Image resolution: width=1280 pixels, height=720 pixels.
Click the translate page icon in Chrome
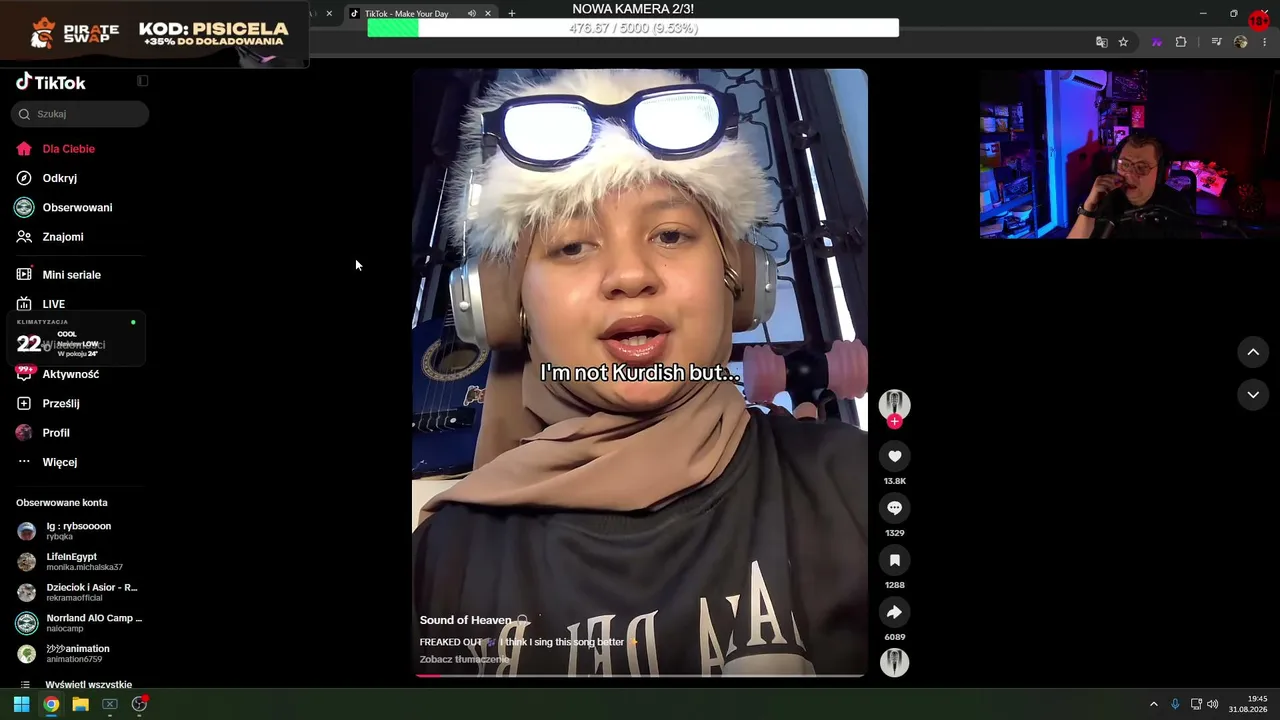click(1101, 42)
